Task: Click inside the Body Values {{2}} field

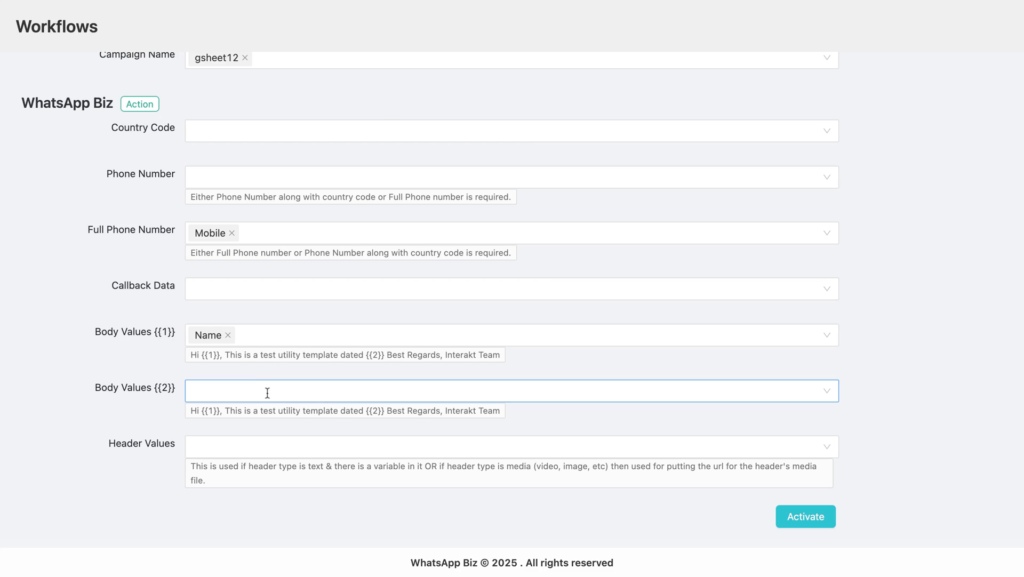Action: click(x=511, y=391)
